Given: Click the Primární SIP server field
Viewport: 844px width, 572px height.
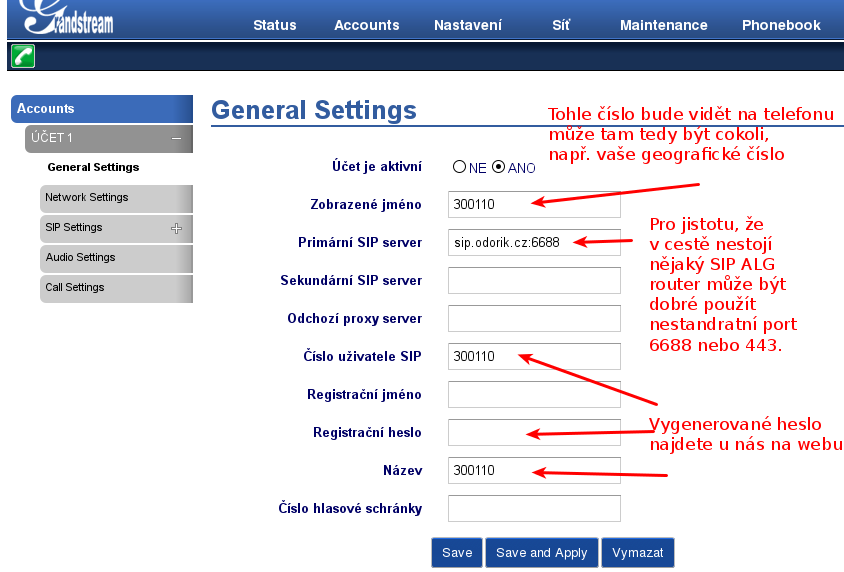Looking at the screenshot, I should (x=534, y=243).
